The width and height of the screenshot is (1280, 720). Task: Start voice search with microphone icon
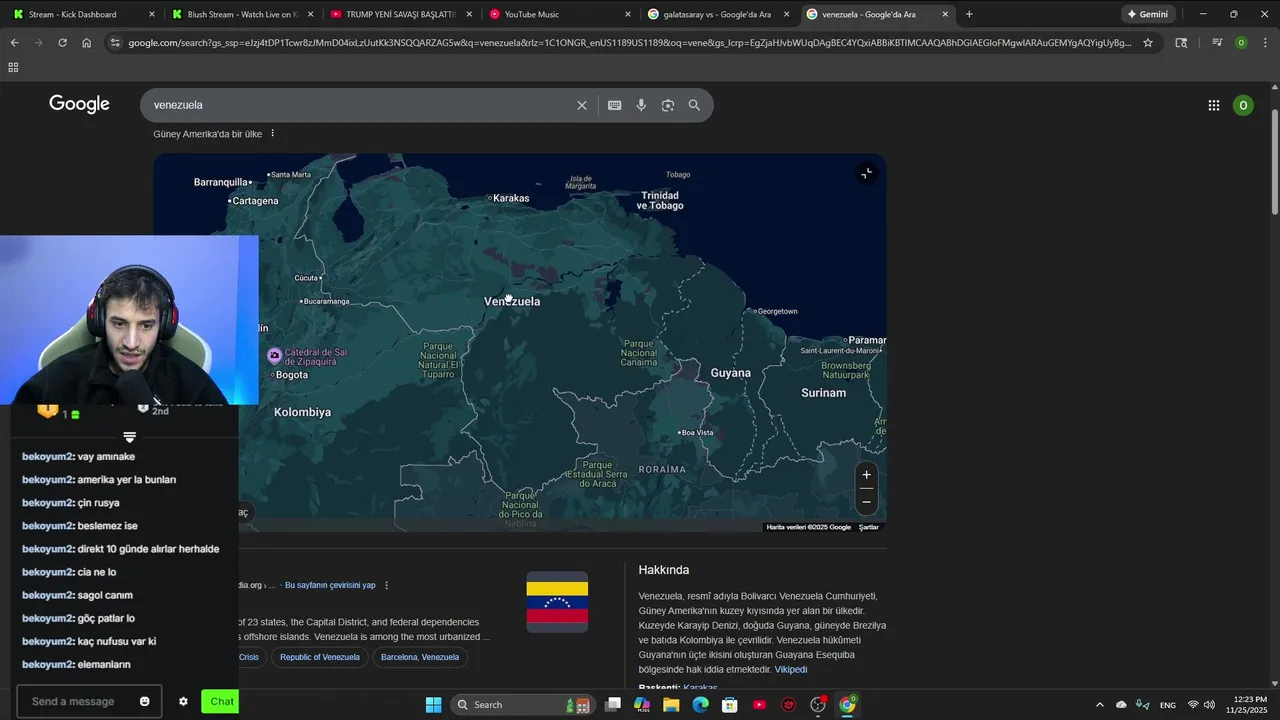coord(641,105)
